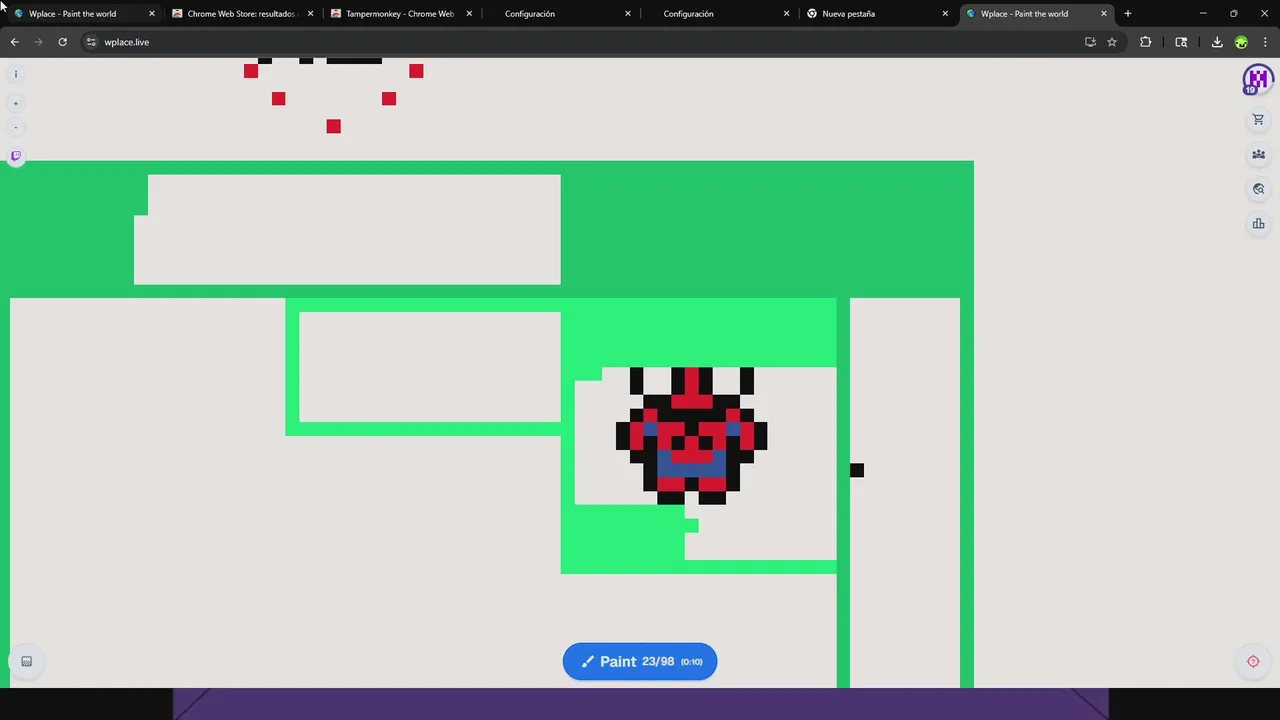This screenshot has height=720, width=1280.
Task: Open the green Chrome profile avatar
Action: pos(1241,42)
